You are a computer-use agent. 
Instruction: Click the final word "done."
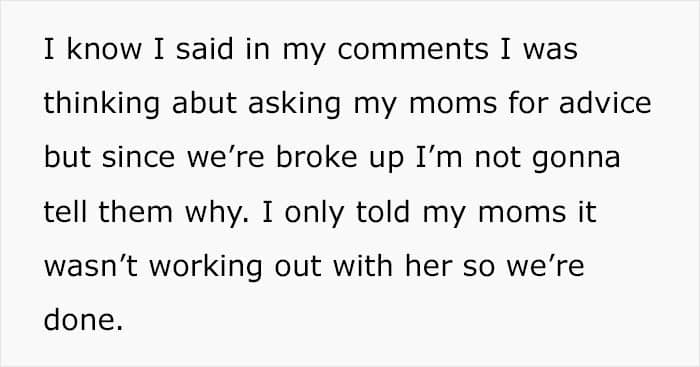[x=83, y=320]
